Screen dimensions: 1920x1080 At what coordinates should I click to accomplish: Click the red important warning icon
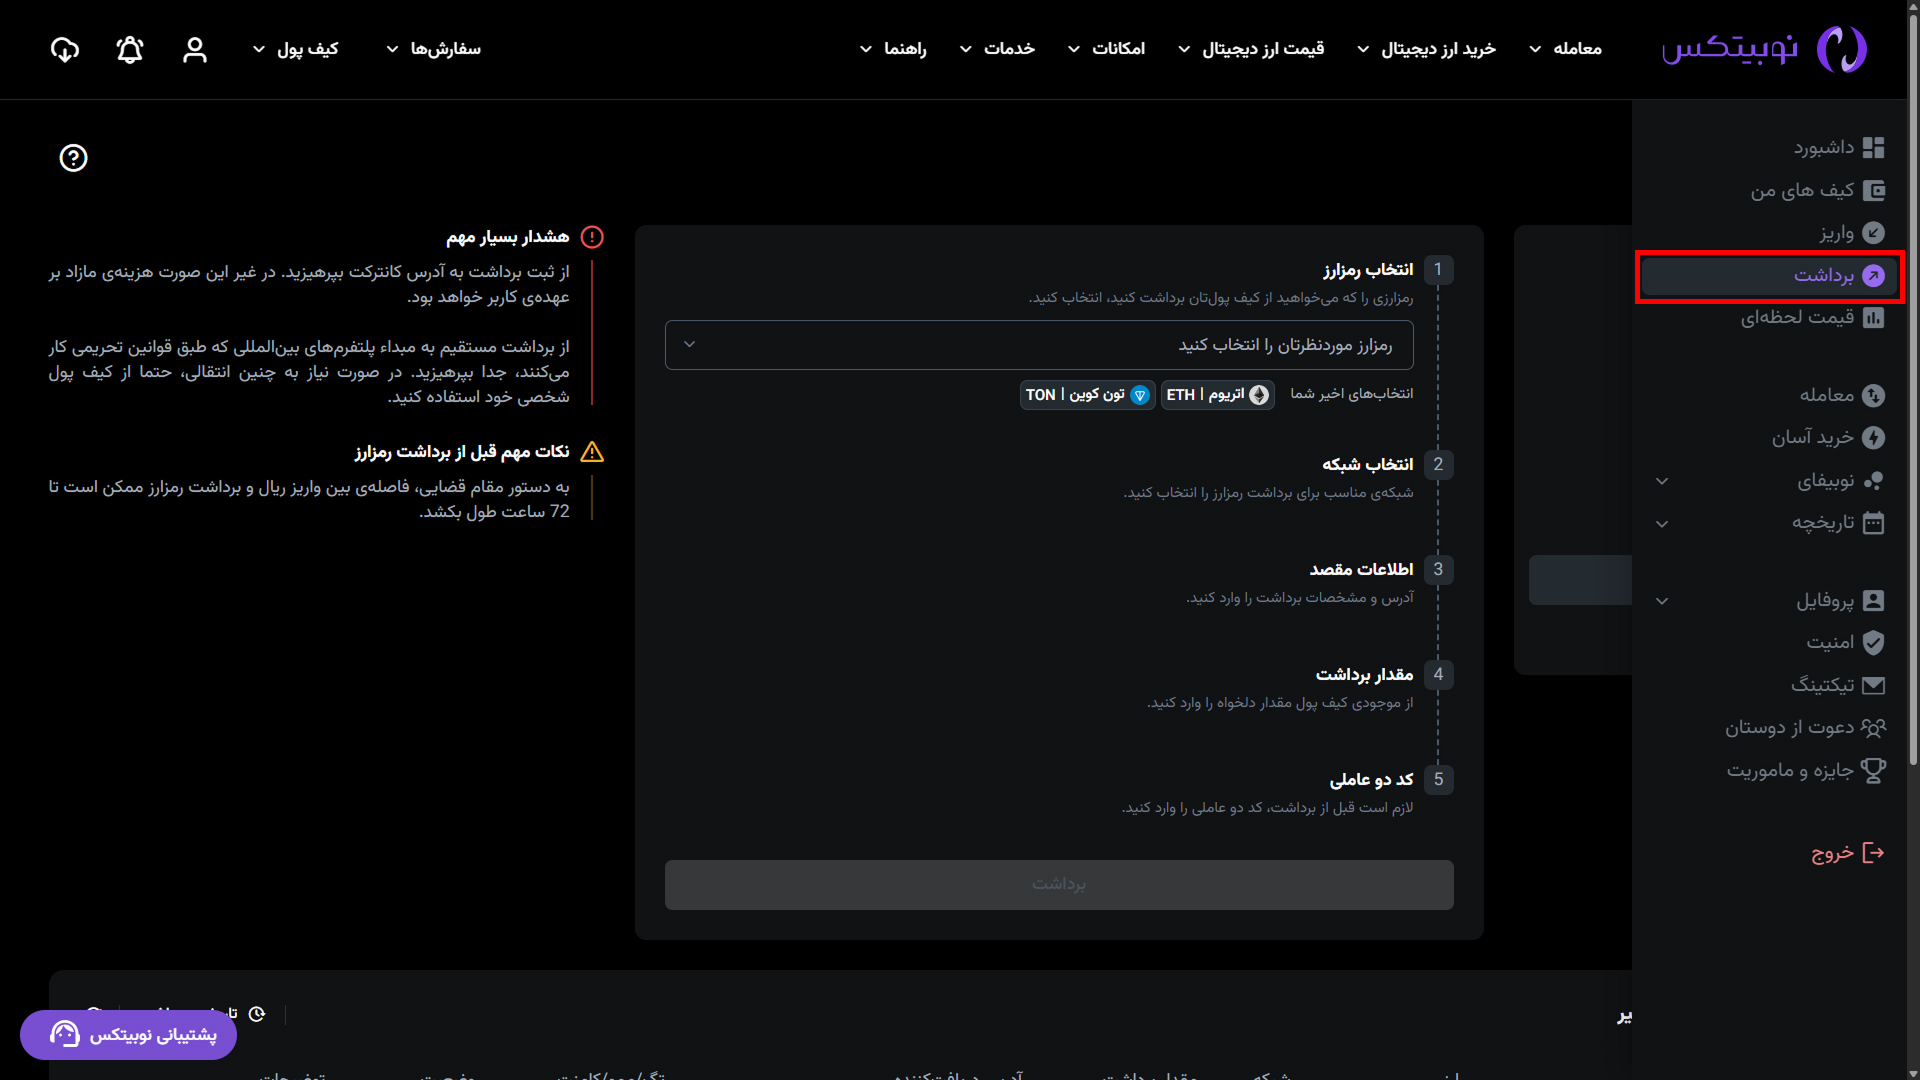592,237
